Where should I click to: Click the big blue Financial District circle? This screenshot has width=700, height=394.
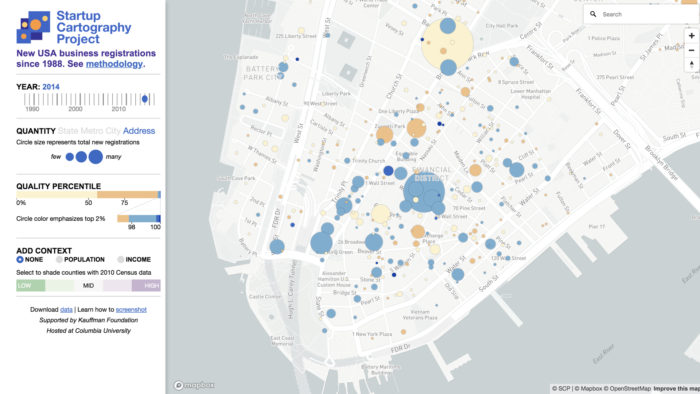[424, 192]
